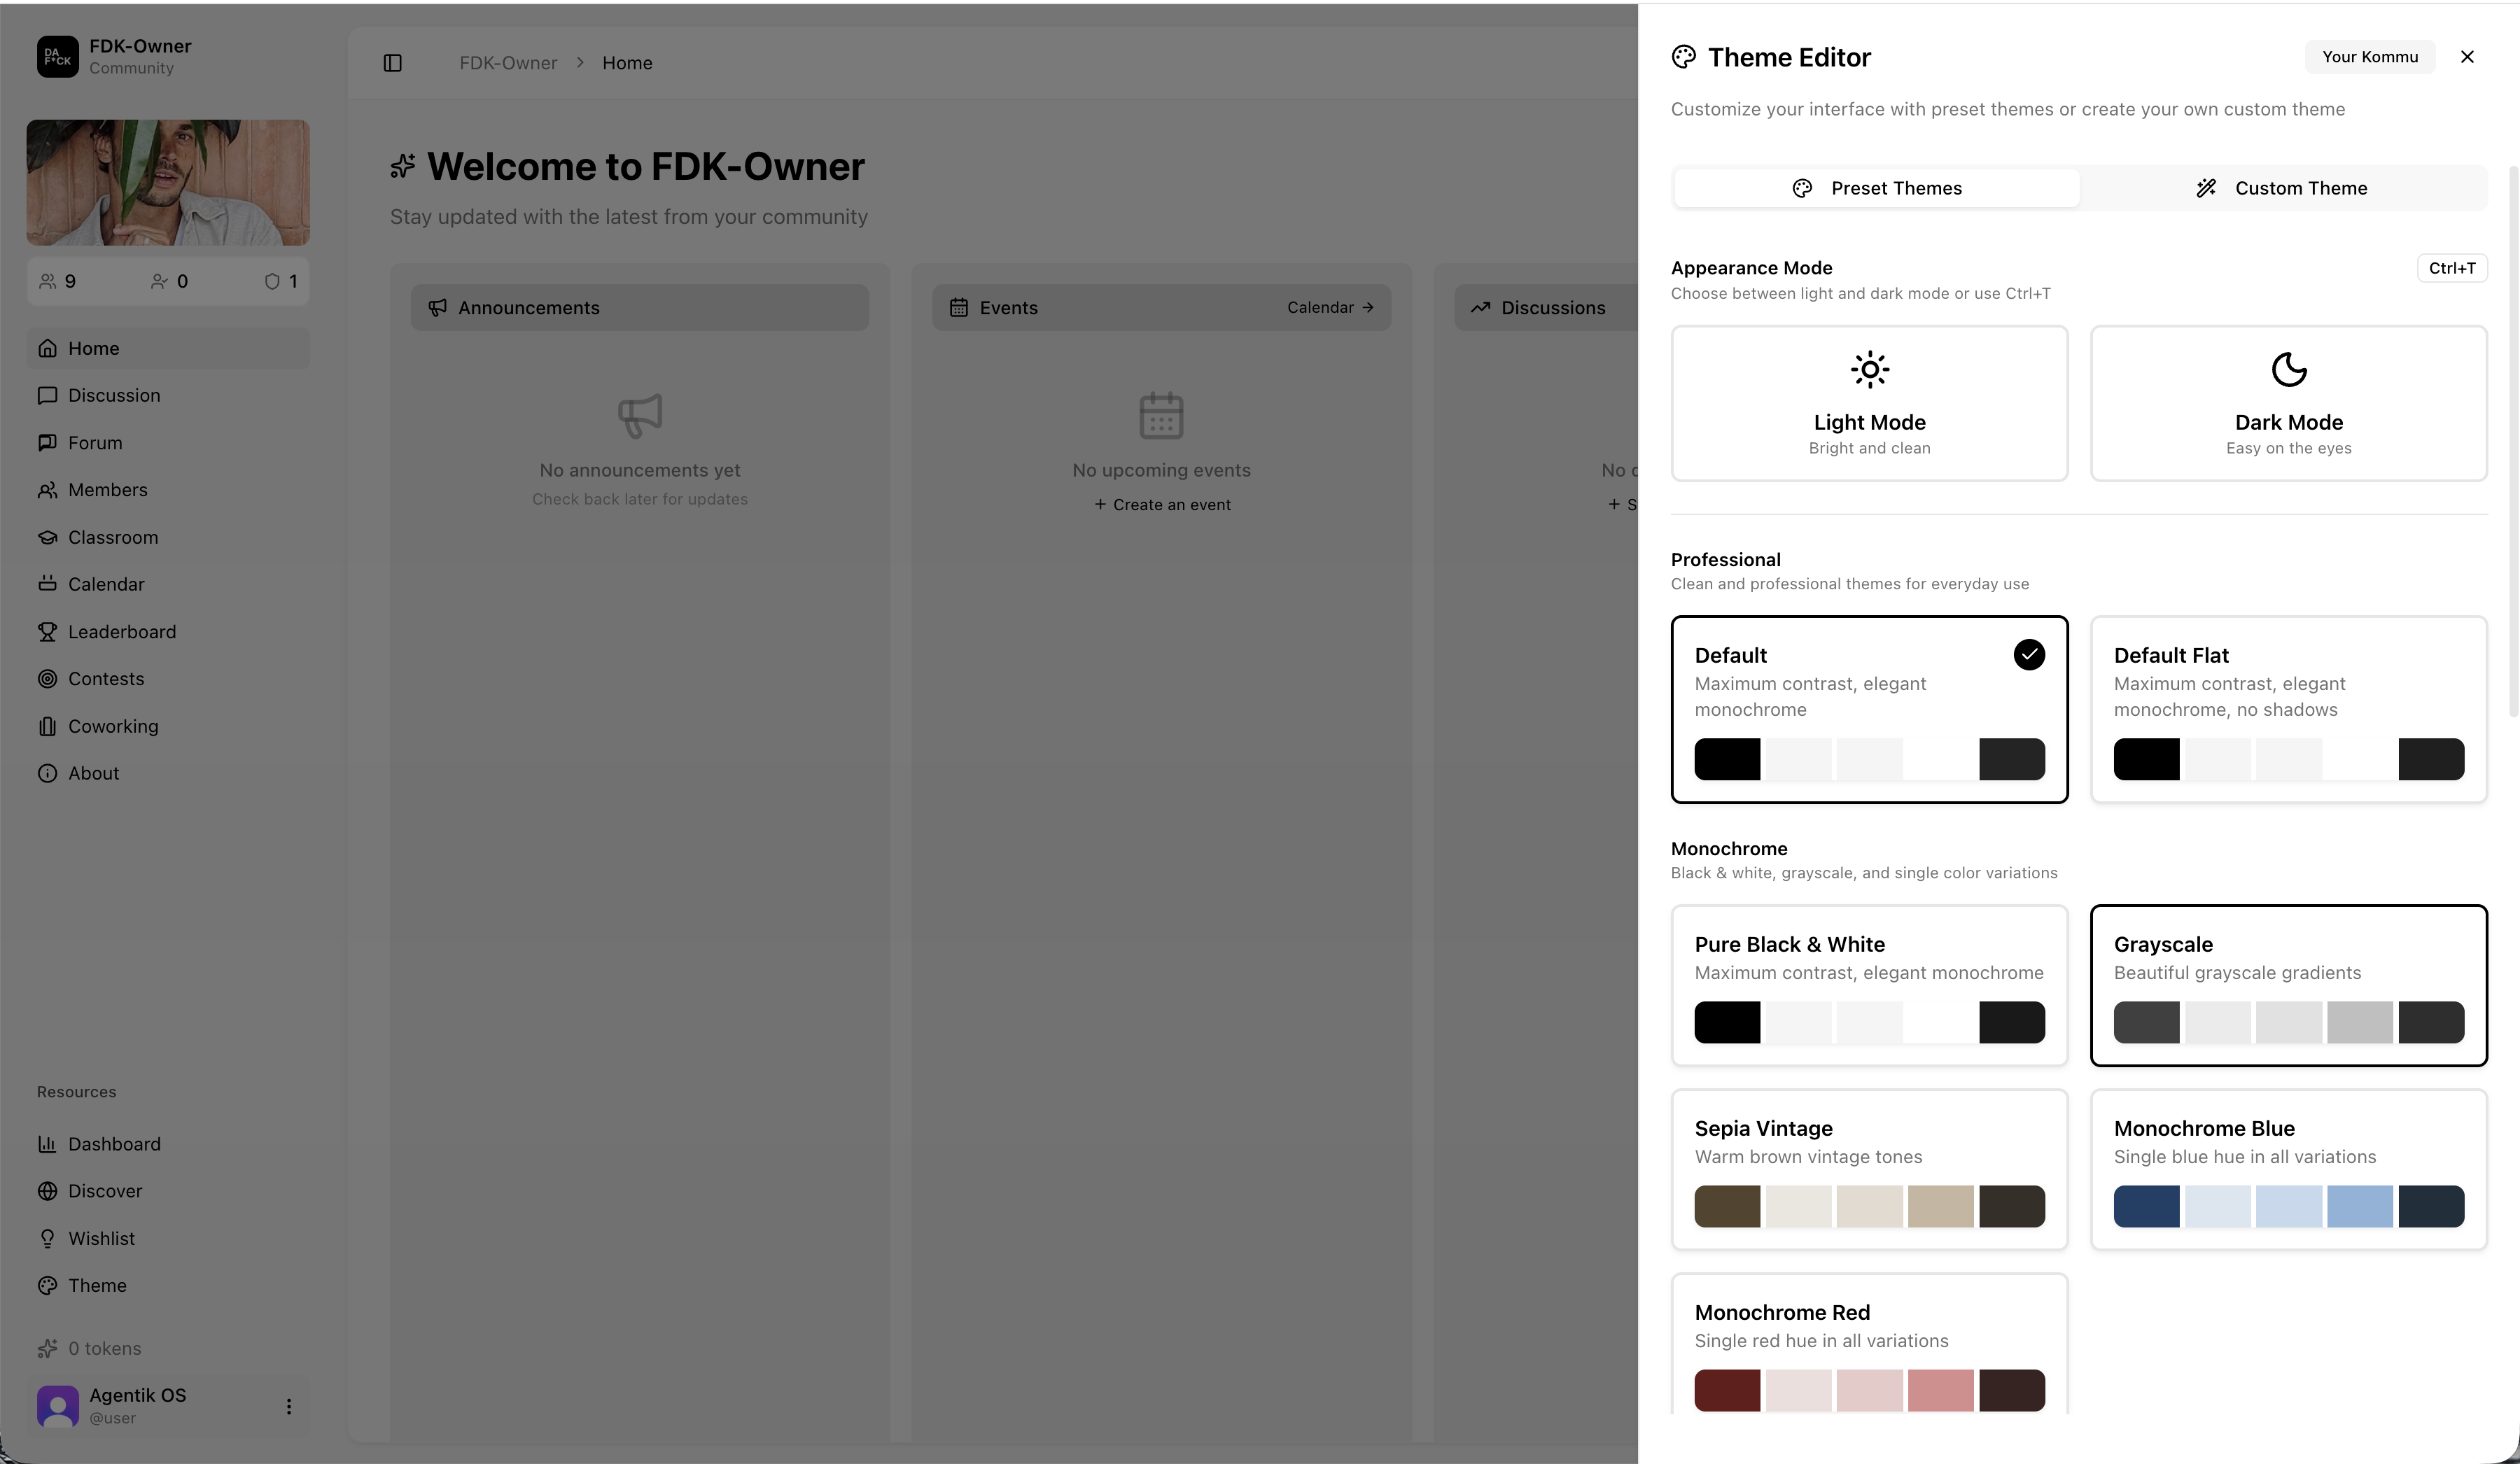This screenshot has height=1464, width=2520.
Task: Click the community banner photo
Action: [168, 183]
